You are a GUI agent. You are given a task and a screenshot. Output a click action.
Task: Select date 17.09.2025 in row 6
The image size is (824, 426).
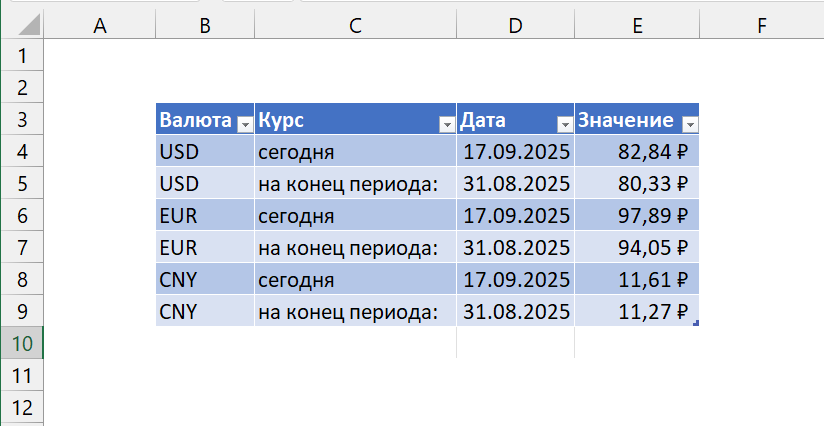point(516,215)
